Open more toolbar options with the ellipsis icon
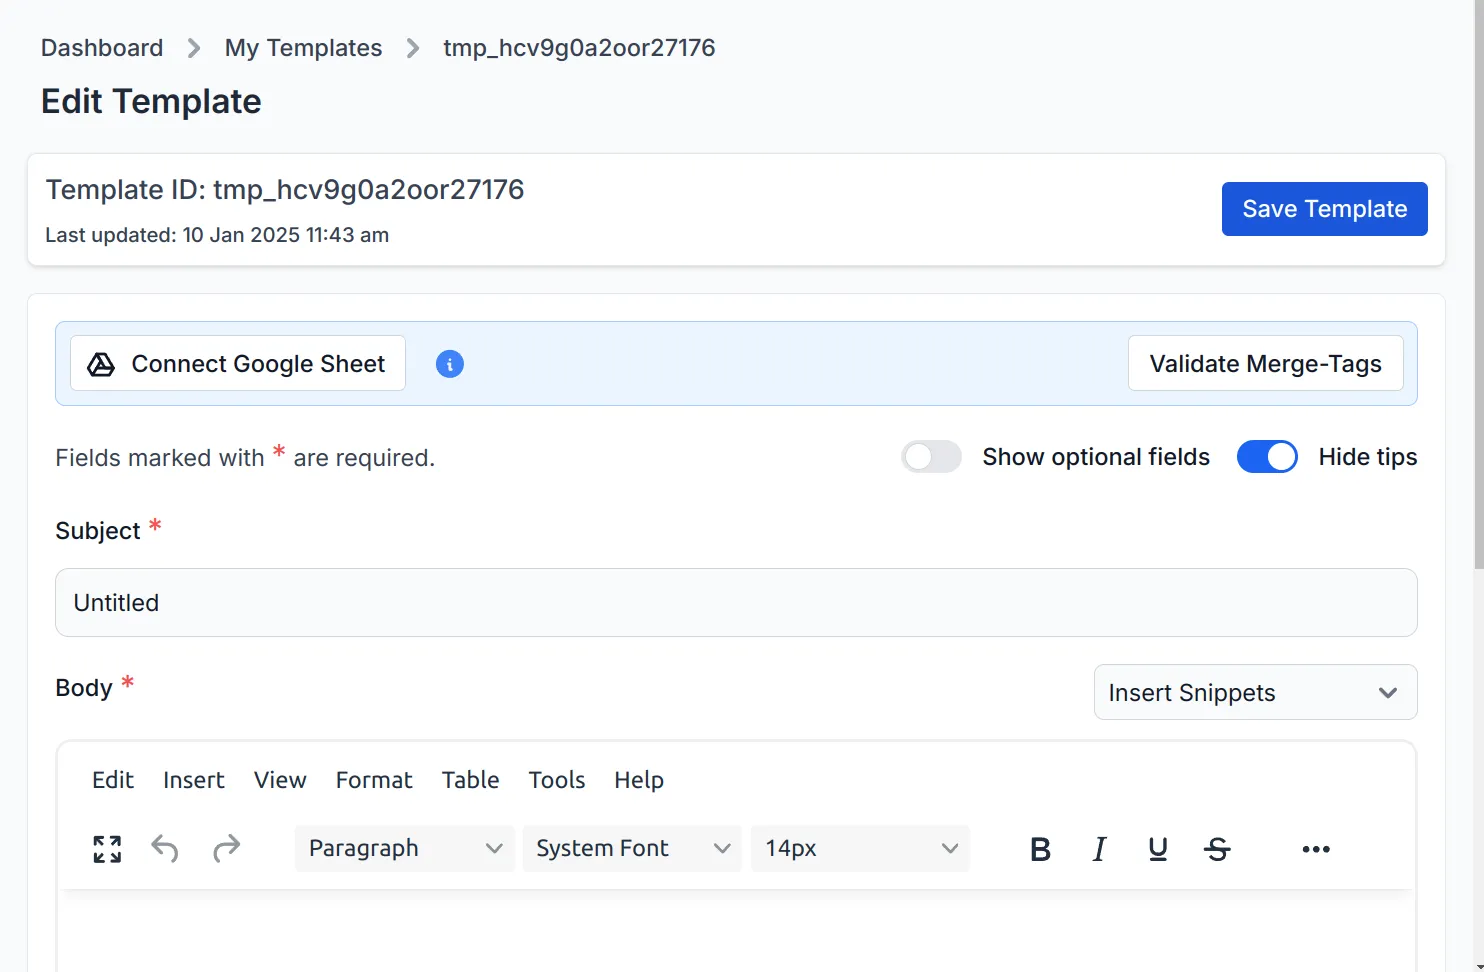Viewport: 1484px width, 972px height. [x=1315, y=848]
